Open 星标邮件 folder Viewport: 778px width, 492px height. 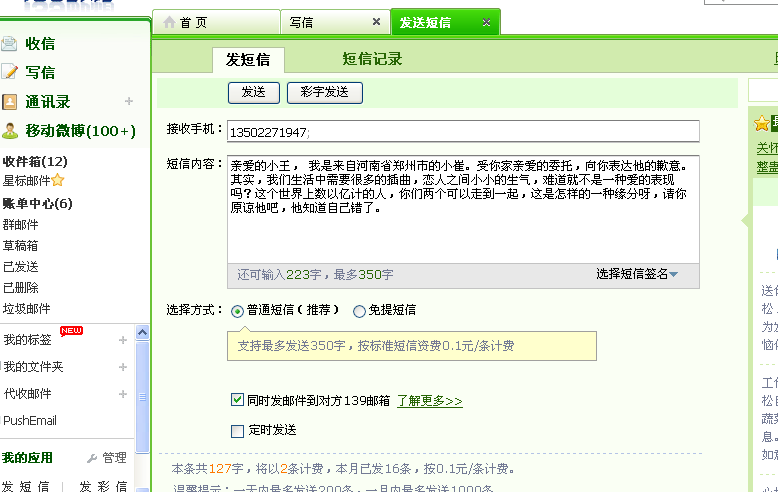tap(27, 181)
